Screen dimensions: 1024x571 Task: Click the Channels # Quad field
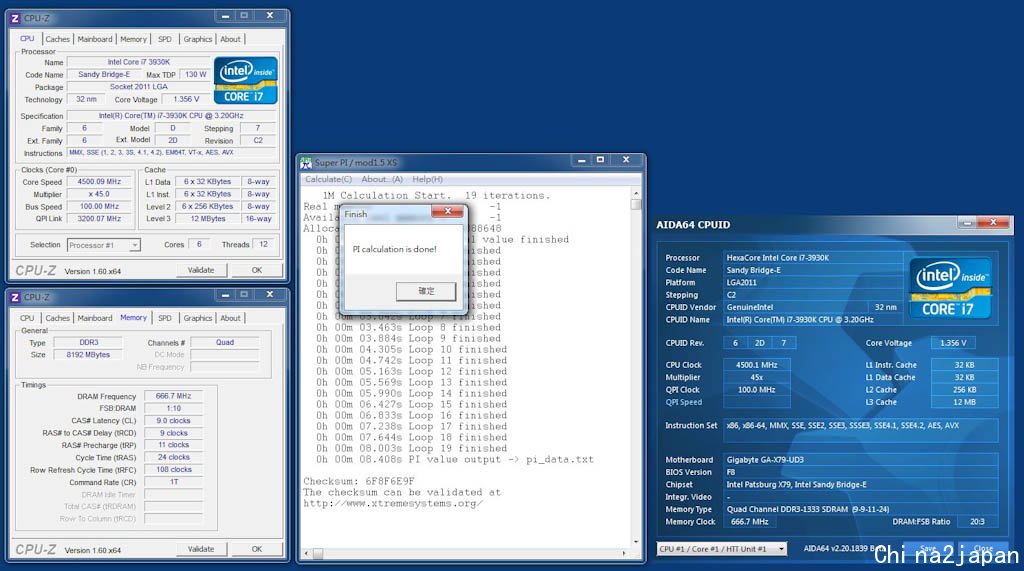[225, 342]
